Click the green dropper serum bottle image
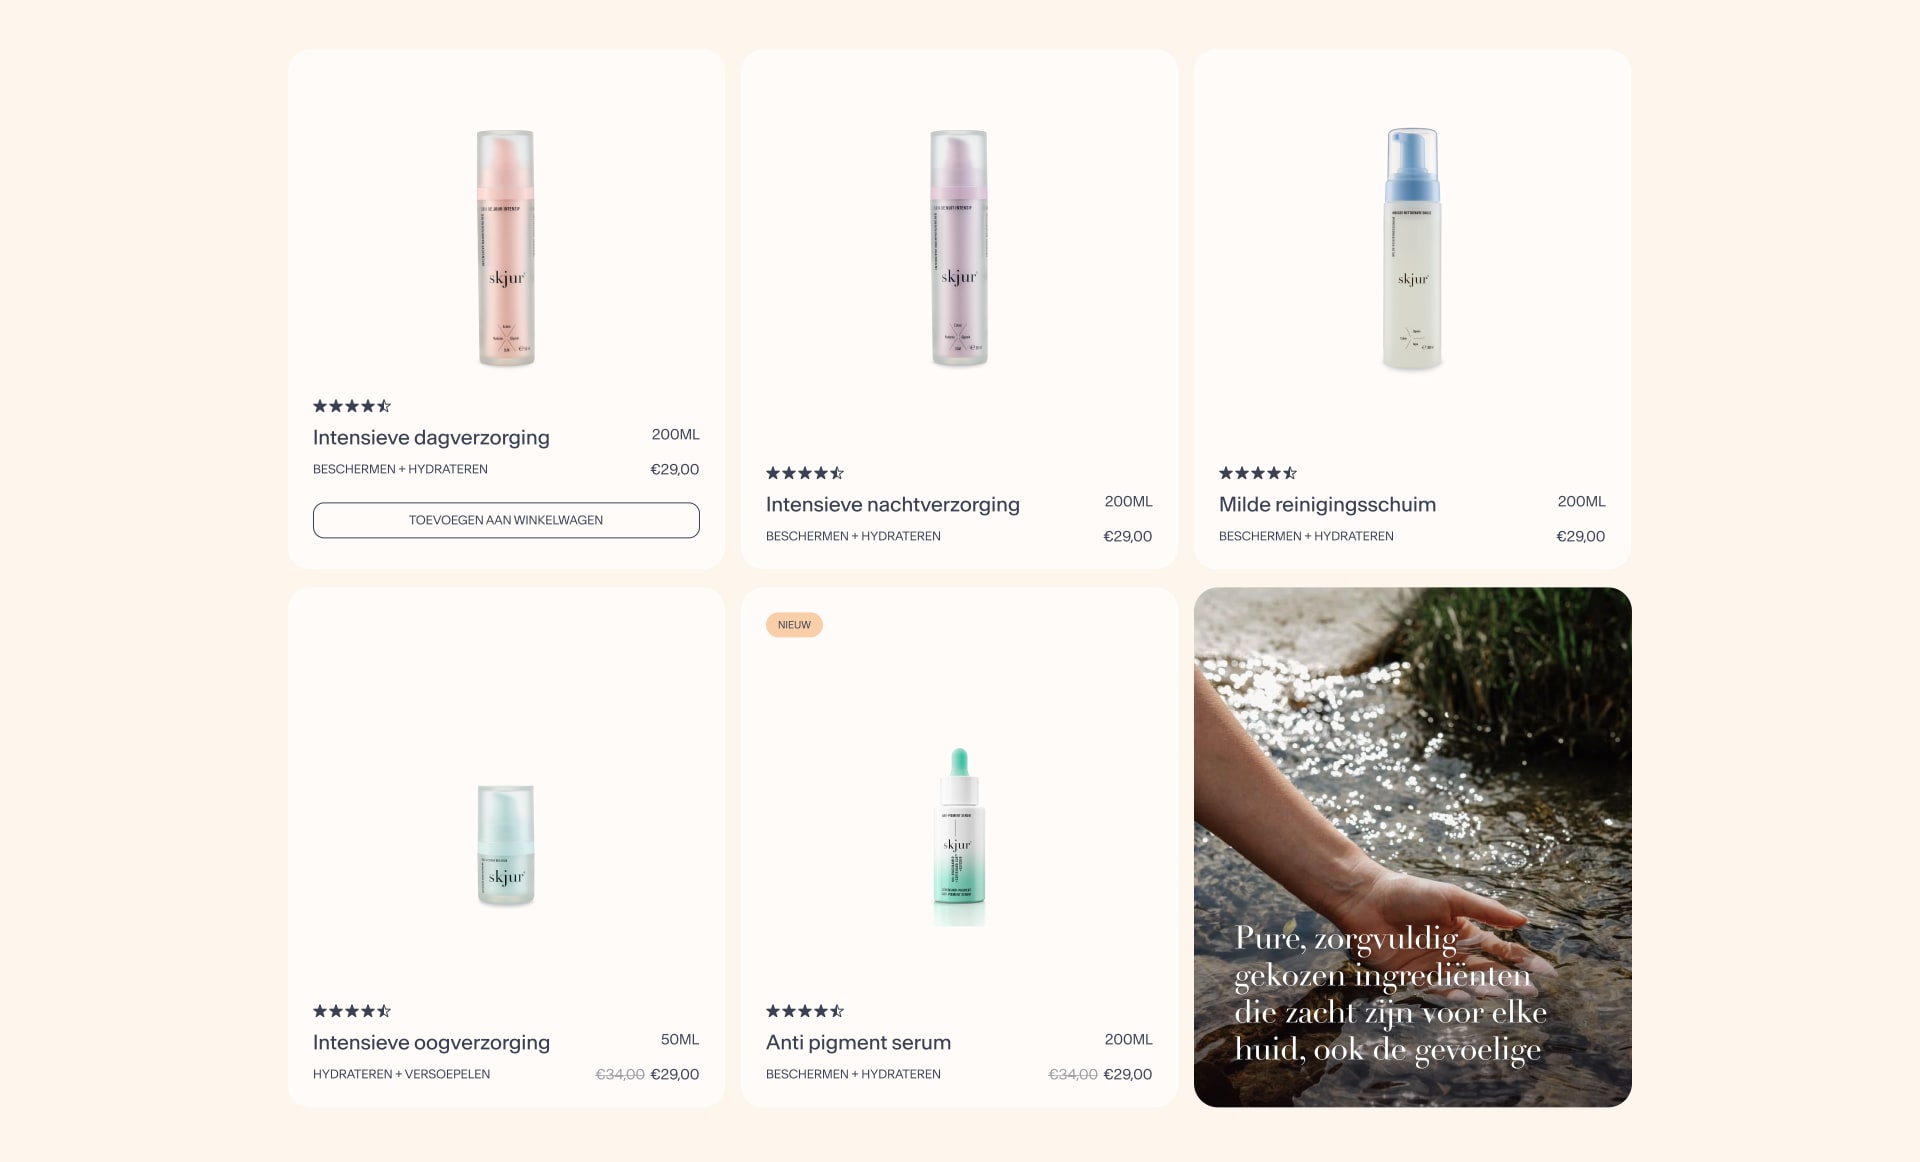 (x=959, y=836)
